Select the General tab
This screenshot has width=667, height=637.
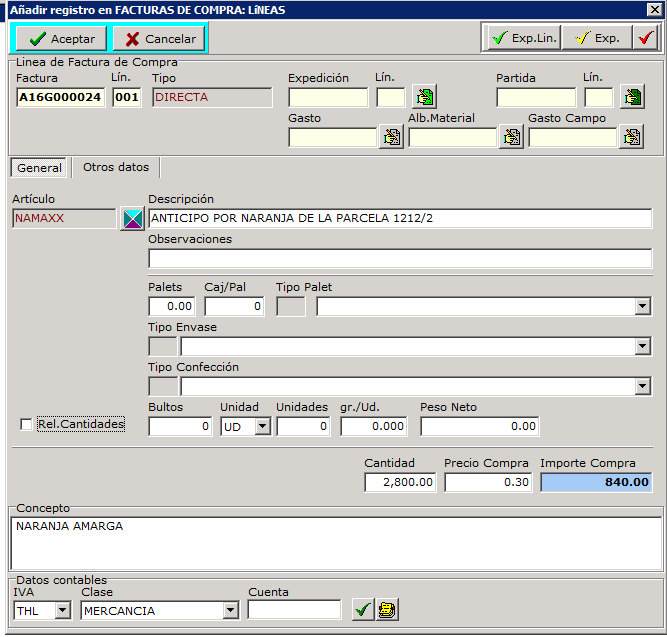point(39,168)
